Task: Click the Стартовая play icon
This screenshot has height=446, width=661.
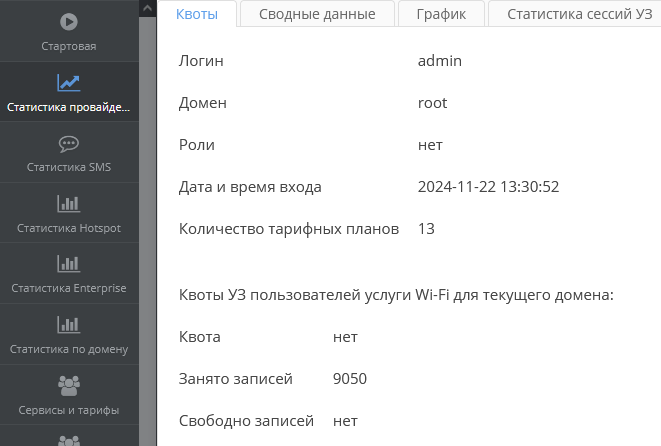Action: pos(68,21)
